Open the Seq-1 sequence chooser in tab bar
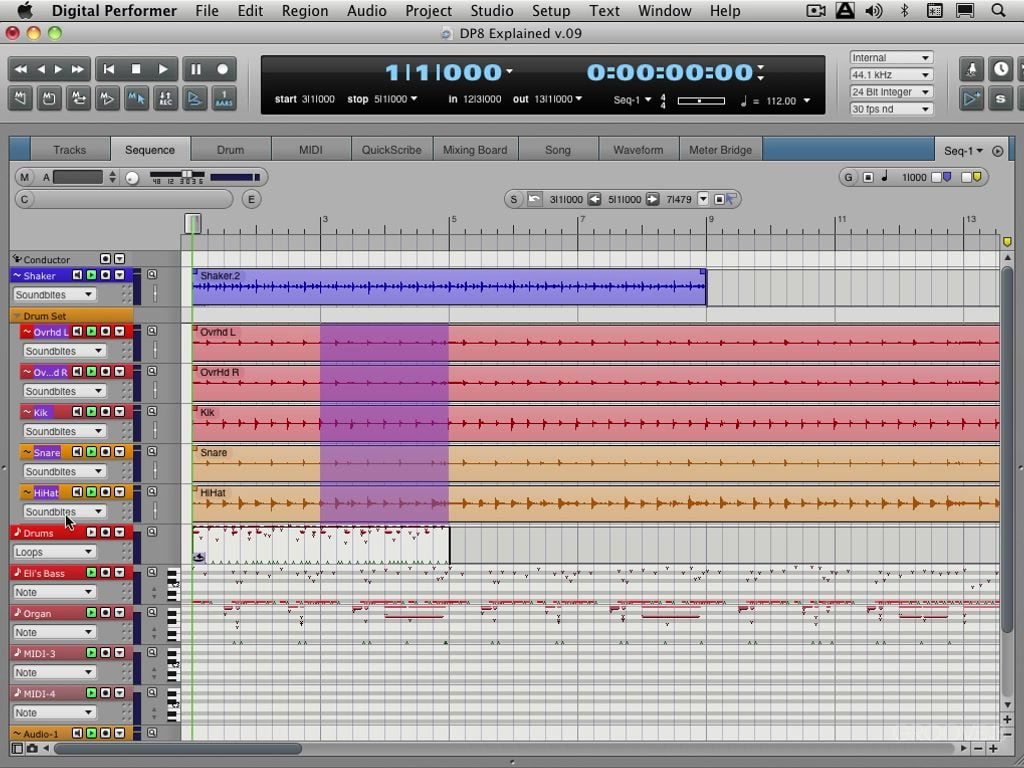1024x768 pixels. point(963,151)
